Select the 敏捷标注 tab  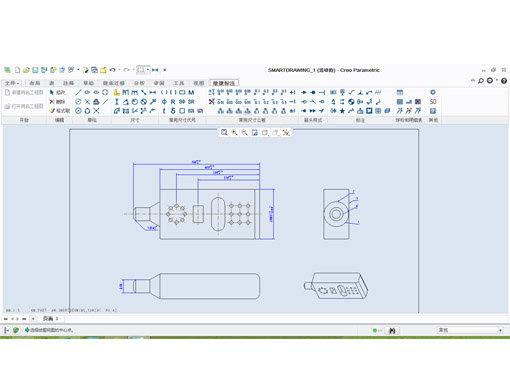click(224, 83)
